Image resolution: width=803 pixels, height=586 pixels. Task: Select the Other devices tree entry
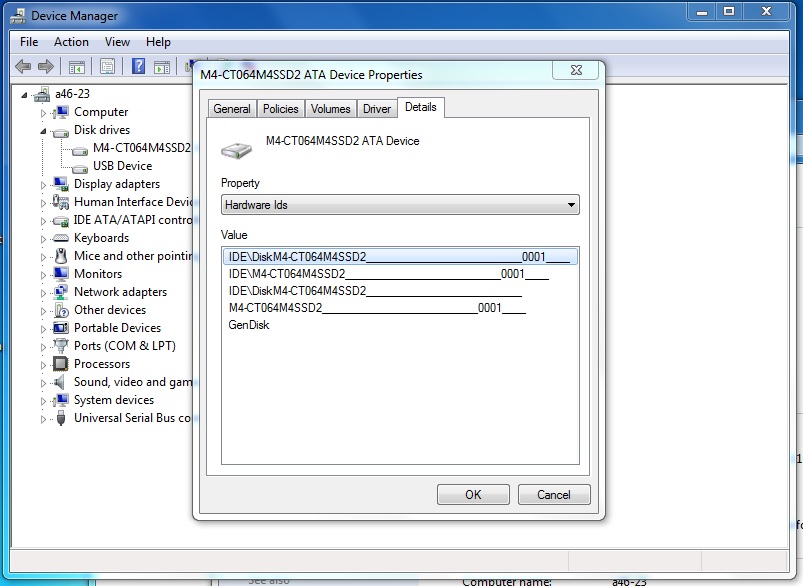[x=110, y=310]
